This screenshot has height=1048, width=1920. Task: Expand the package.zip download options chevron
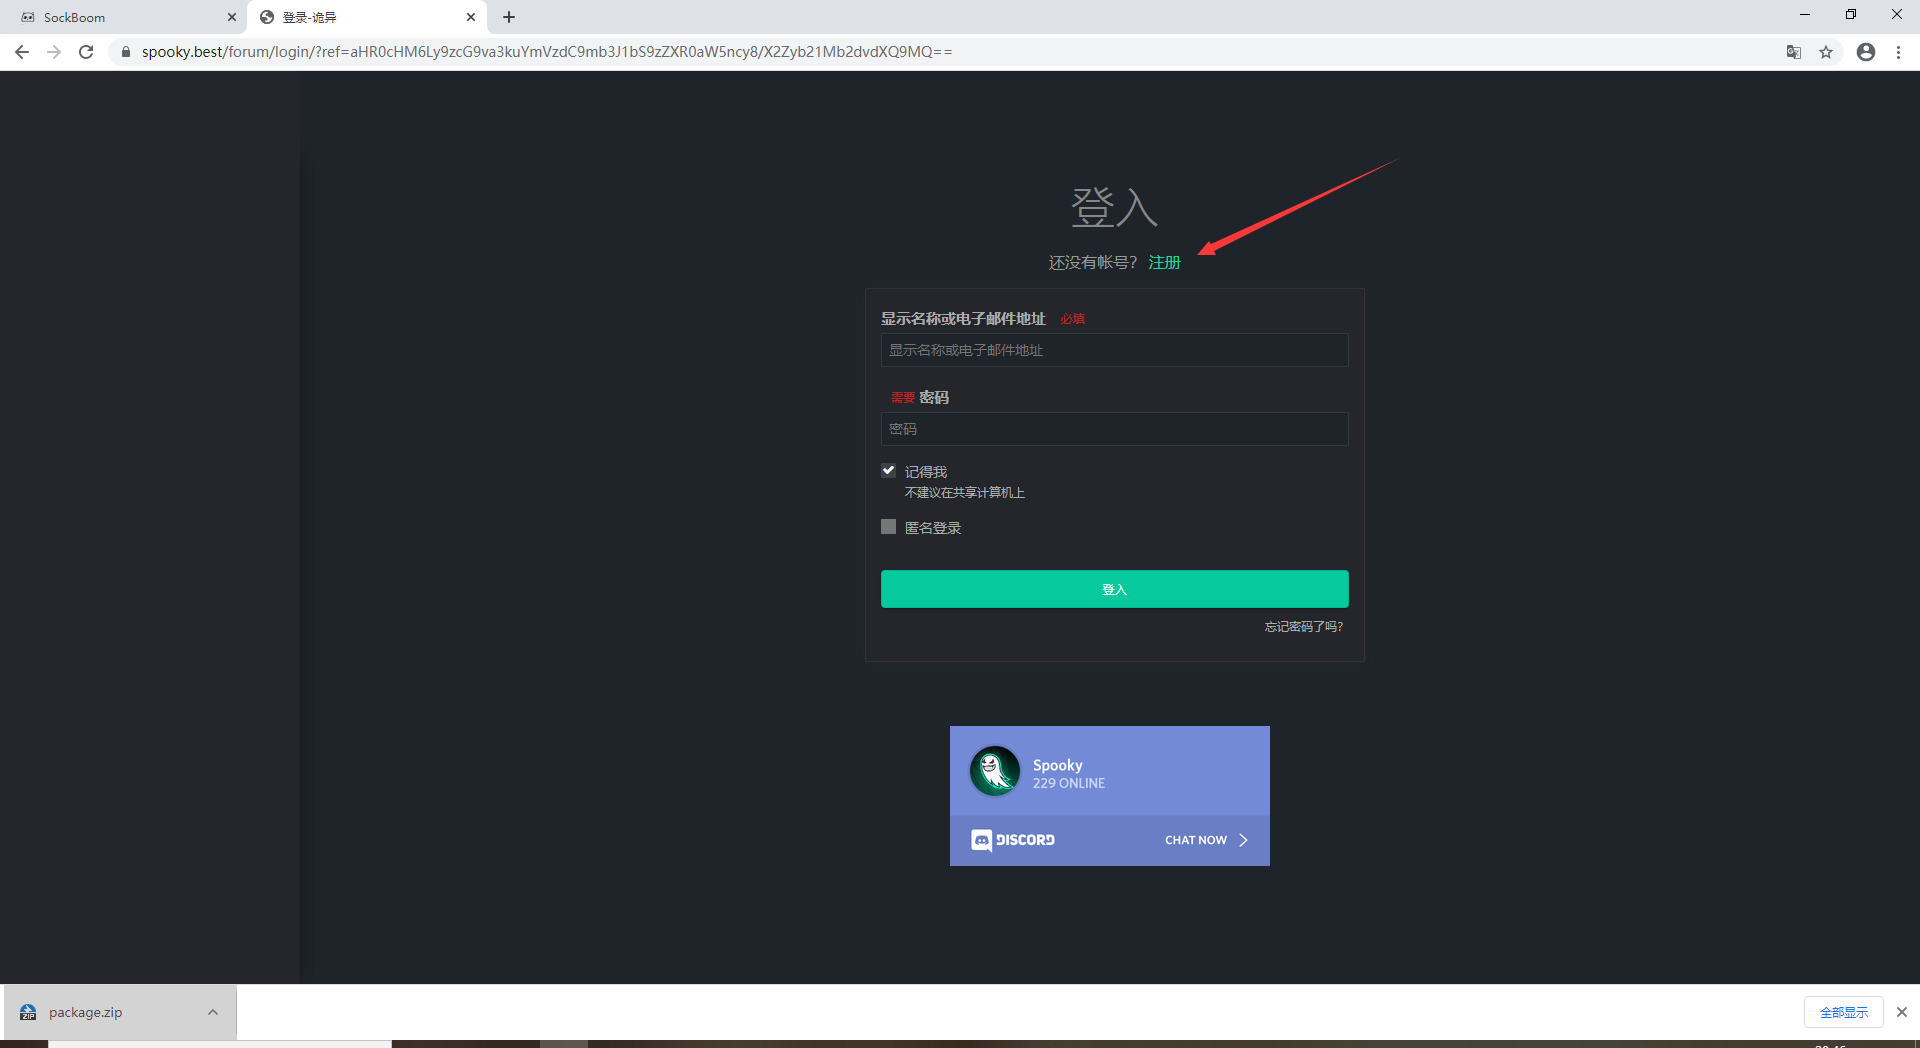(x=213, y=1012)
